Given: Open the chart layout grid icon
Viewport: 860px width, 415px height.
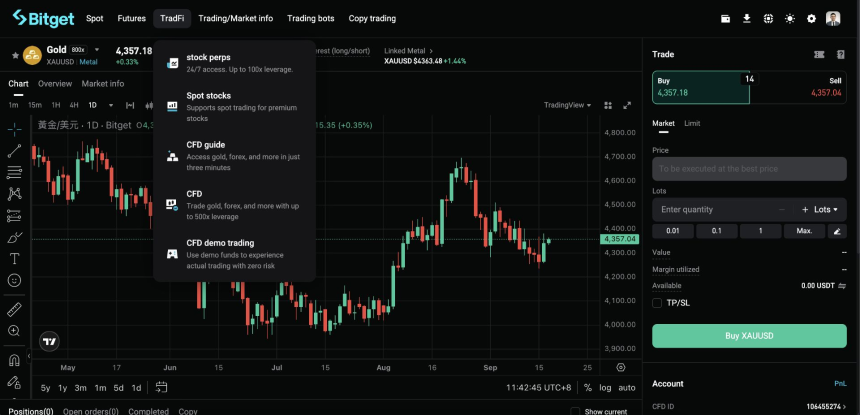Looking at the screenshot, I should (608, 105).
